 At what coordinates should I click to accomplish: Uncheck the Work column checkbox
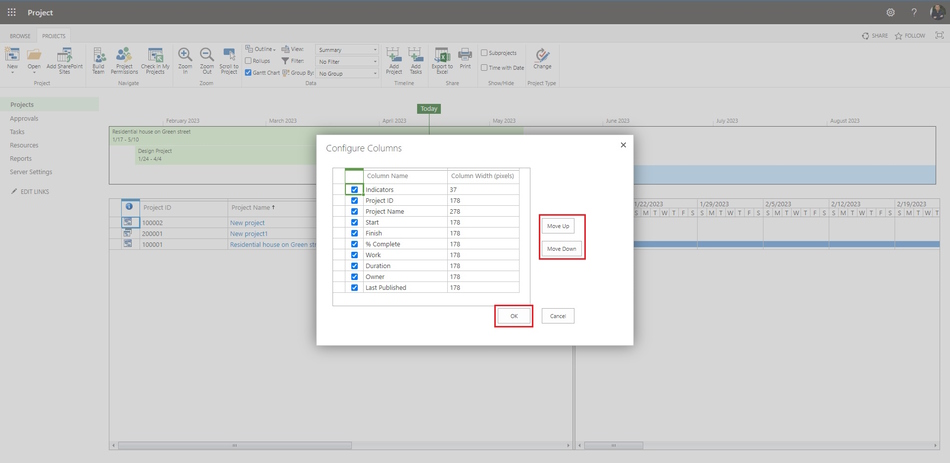click(354, 255)
